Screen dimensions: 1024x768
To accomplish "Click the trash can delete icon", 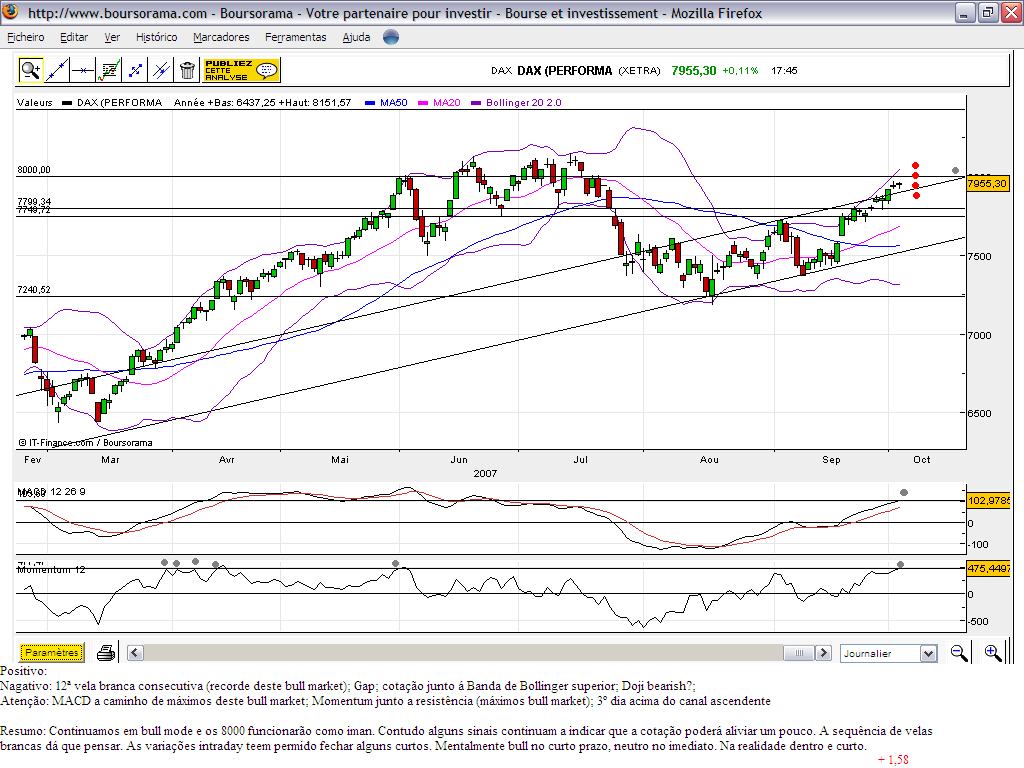I will click(187, 70).
